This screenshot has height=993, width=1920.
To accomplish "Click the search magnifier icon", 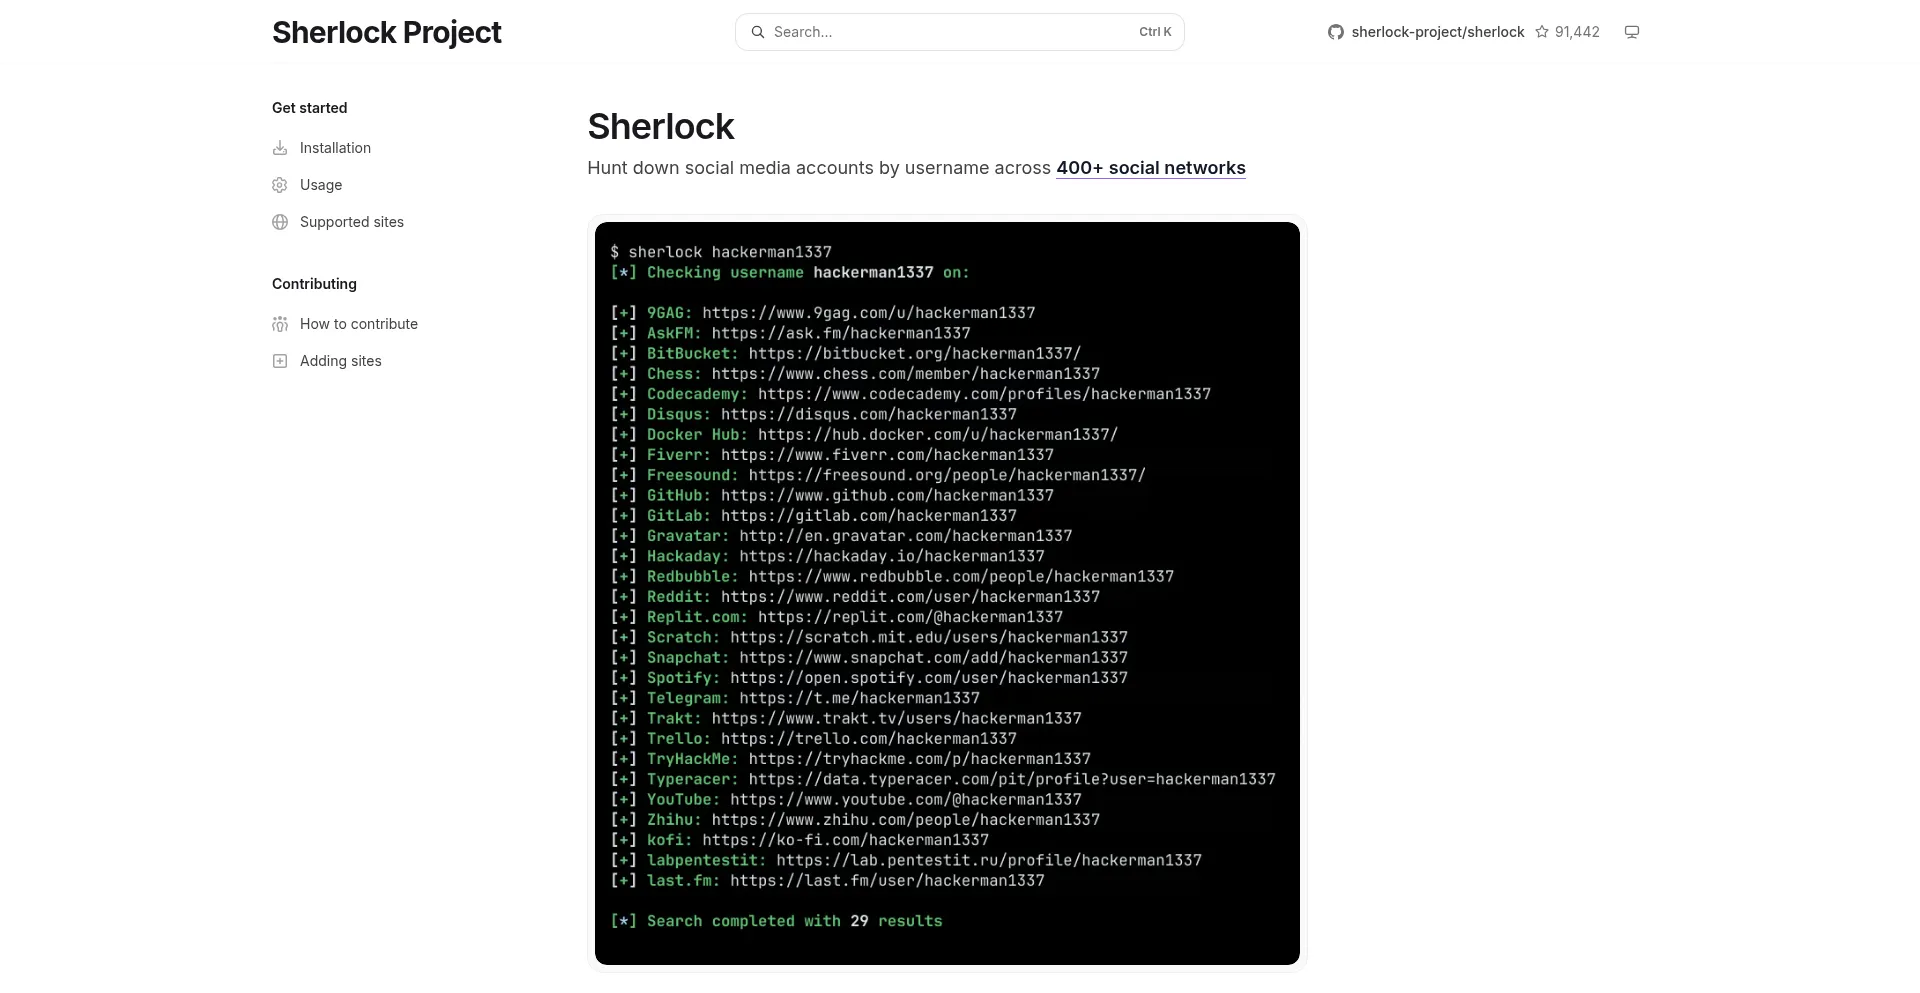I will coord(758,32).
